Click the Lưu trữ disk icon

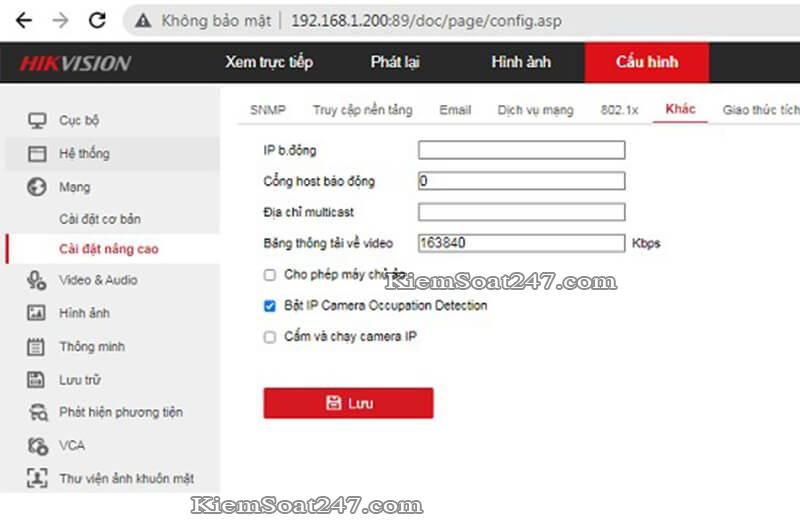[x=36, y=380]
